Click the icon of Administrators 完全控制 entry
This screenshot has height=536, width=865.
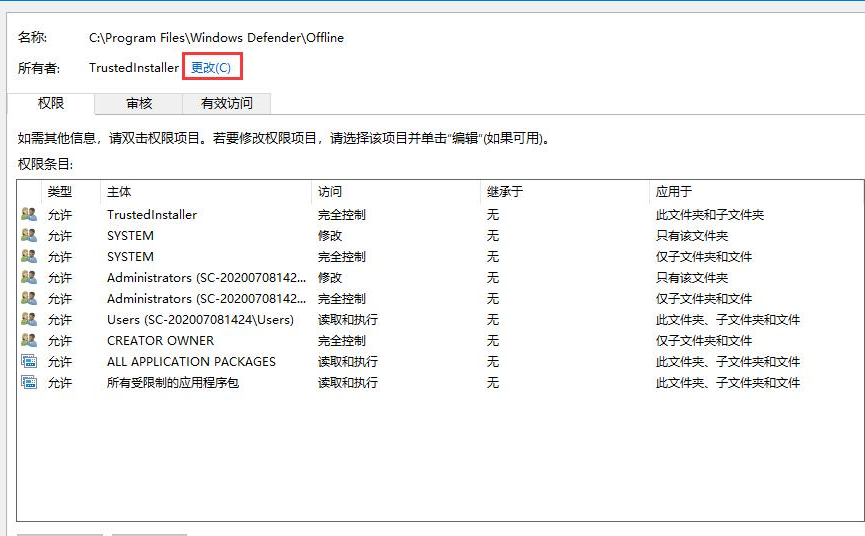(x=28, y=299)
